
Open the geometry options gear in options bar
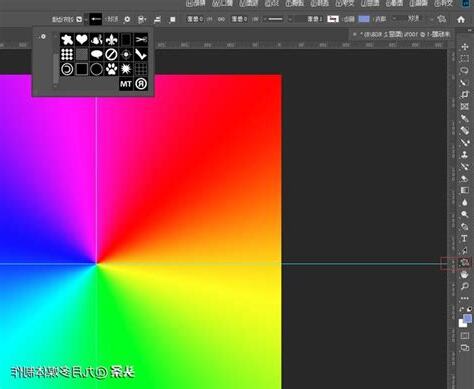127,20
